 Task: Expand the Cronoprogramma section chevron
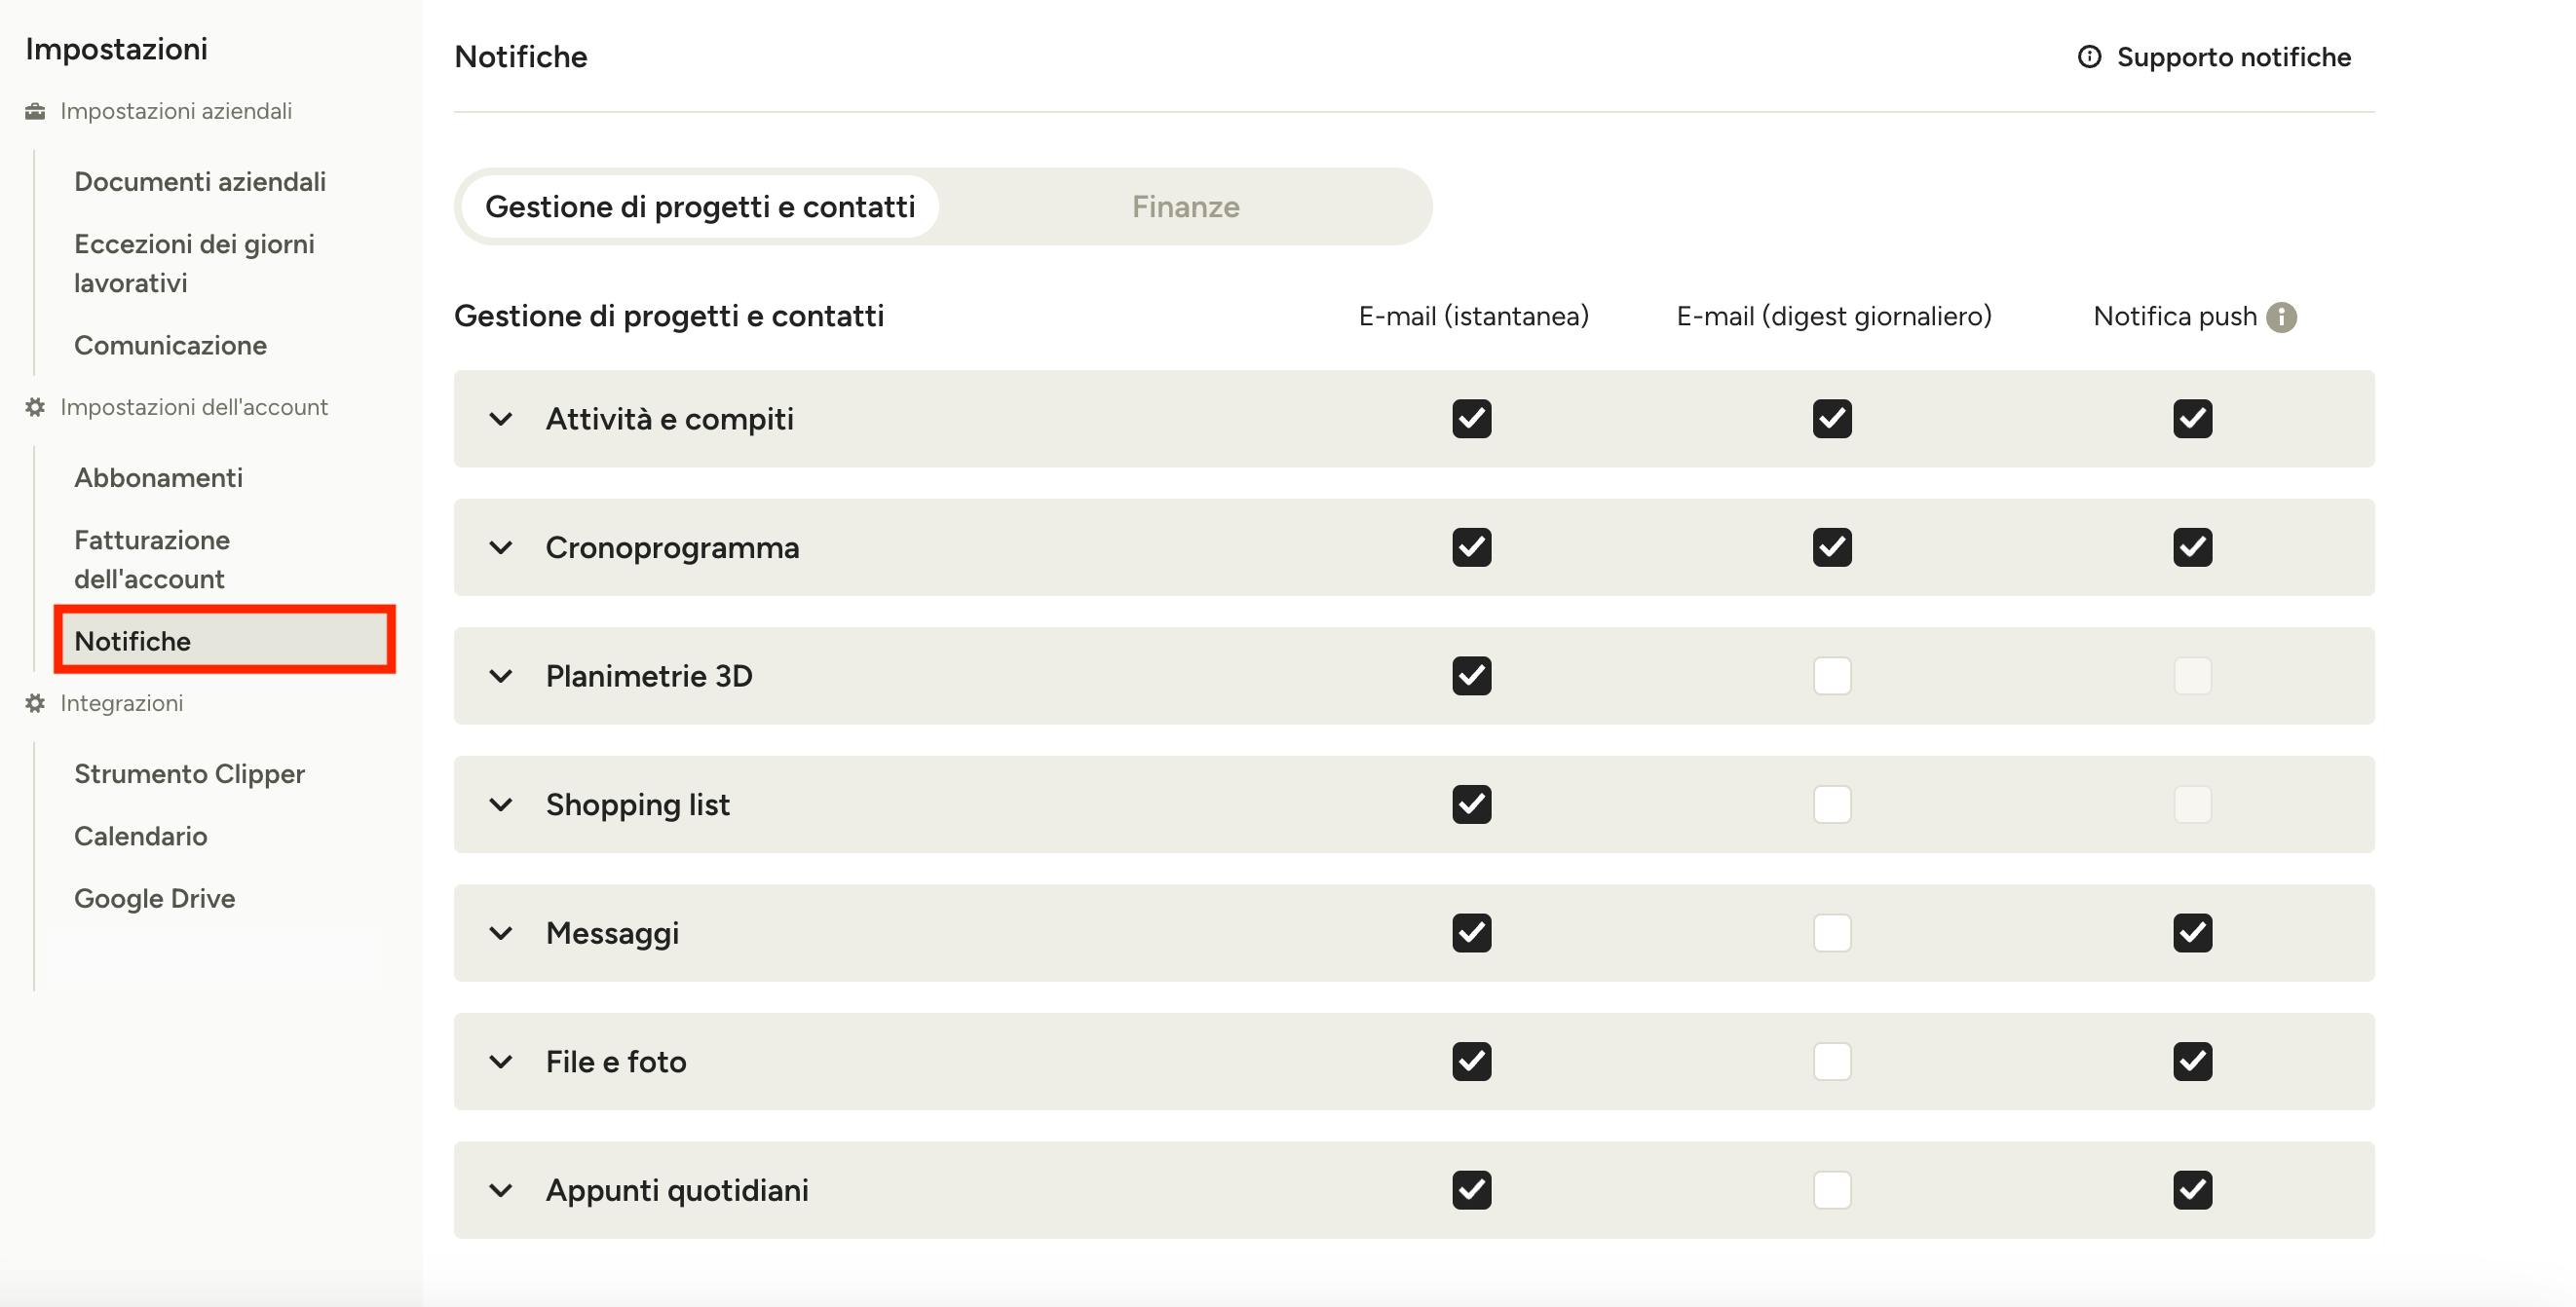tap(501, 547)
